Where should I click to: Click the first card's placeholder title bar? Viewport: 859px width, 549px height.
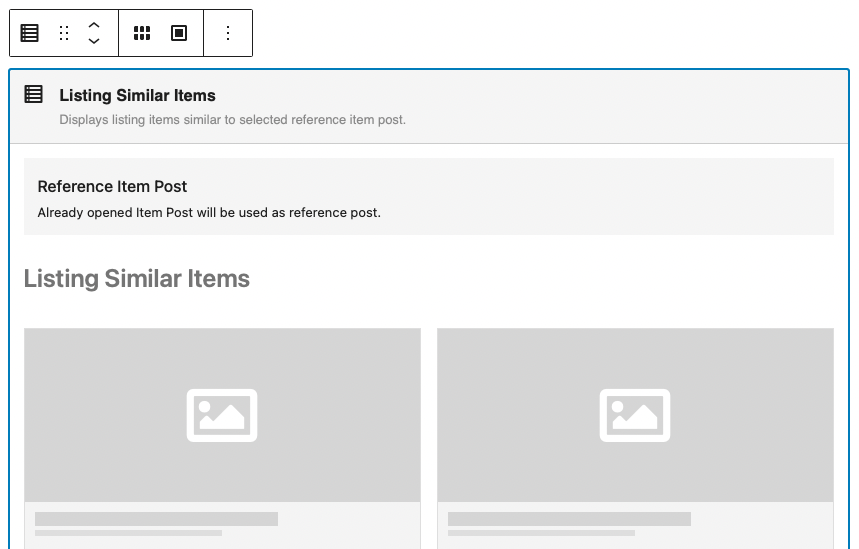[157, 519]
